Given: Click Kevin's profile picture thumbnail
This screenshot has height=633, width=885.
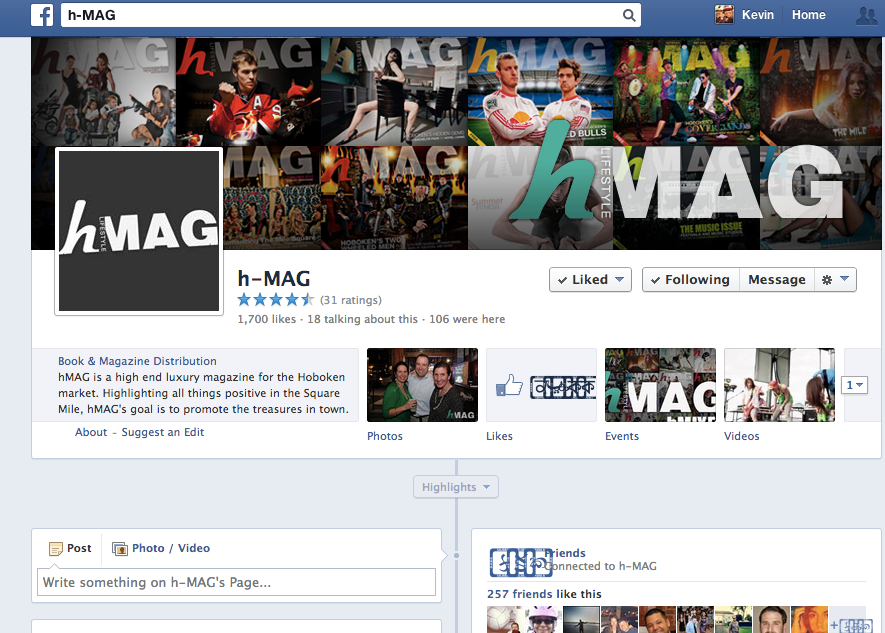Looking at the screenshot, I should tap(724, 15).
